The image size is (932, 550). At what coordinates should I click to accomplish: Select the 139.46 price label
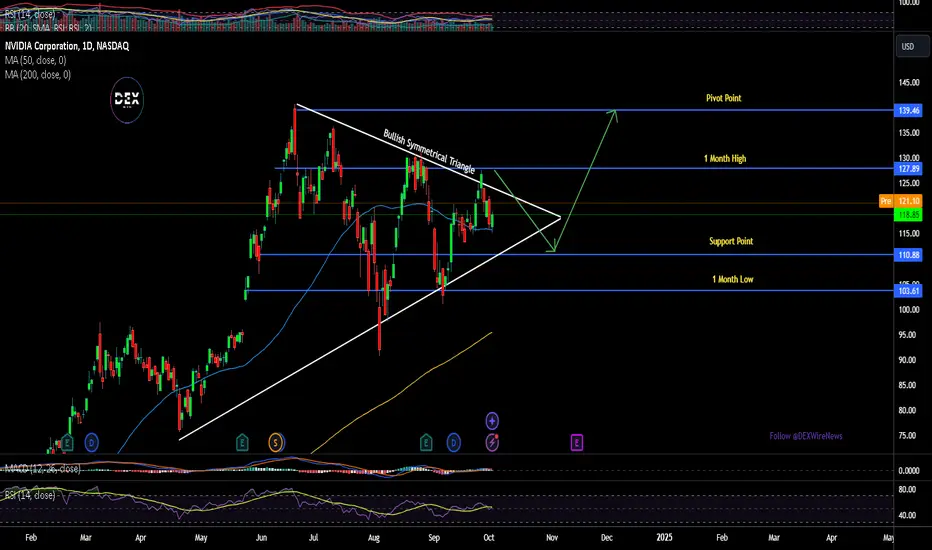tap(909, 110)
